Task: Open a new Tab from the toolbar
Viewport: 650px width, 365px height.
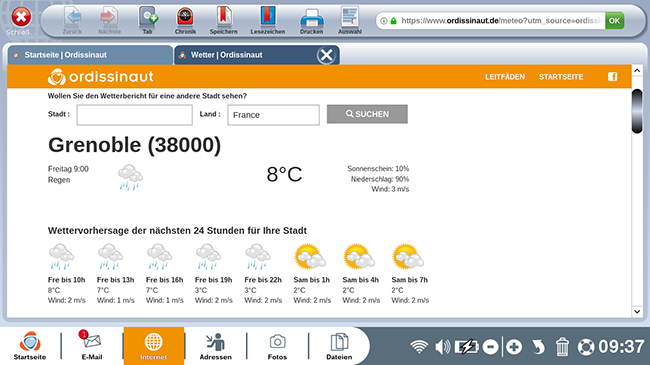Action: click(148, 20)
